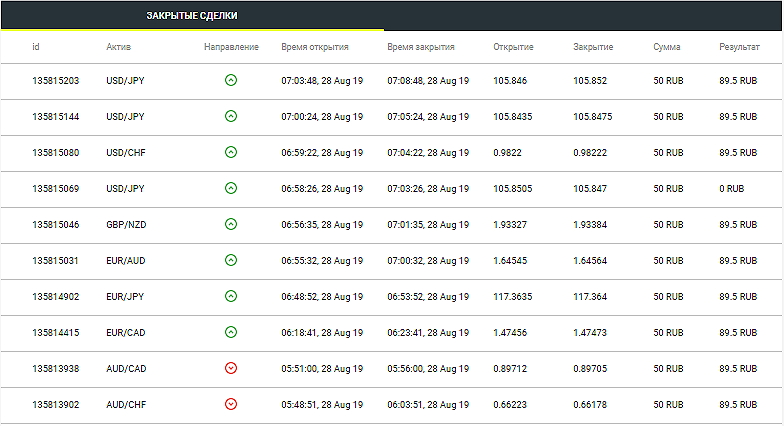This screenshot has width=784, height=426.
Task: Click the Результат column header
Action: 739,46
